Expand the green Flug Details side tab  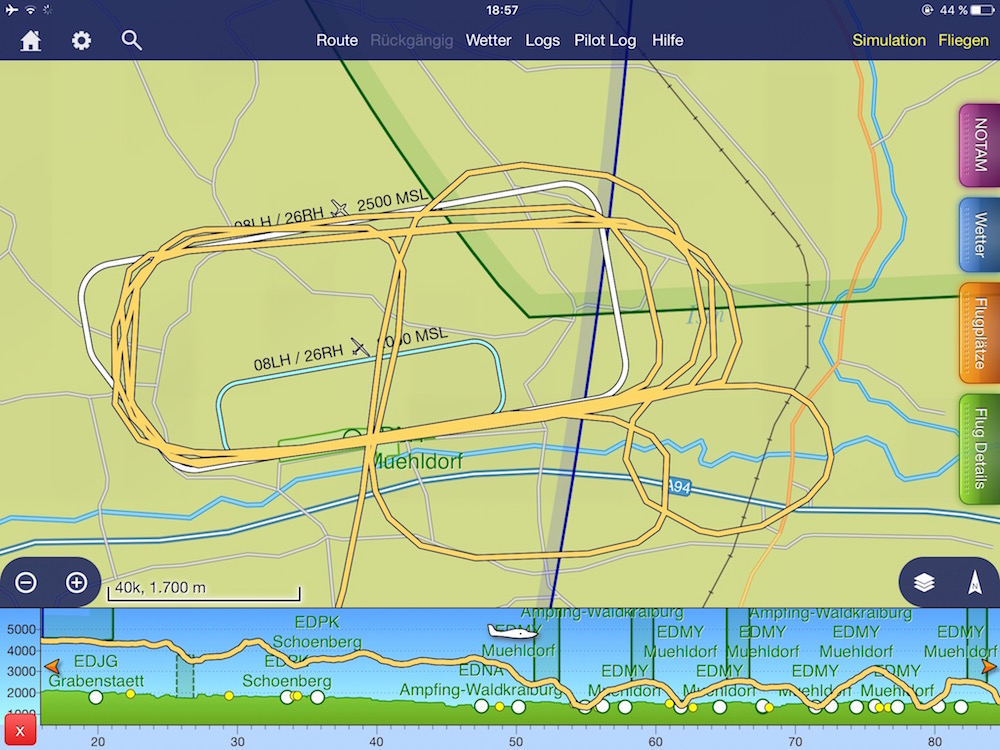[x=979, y=449]
